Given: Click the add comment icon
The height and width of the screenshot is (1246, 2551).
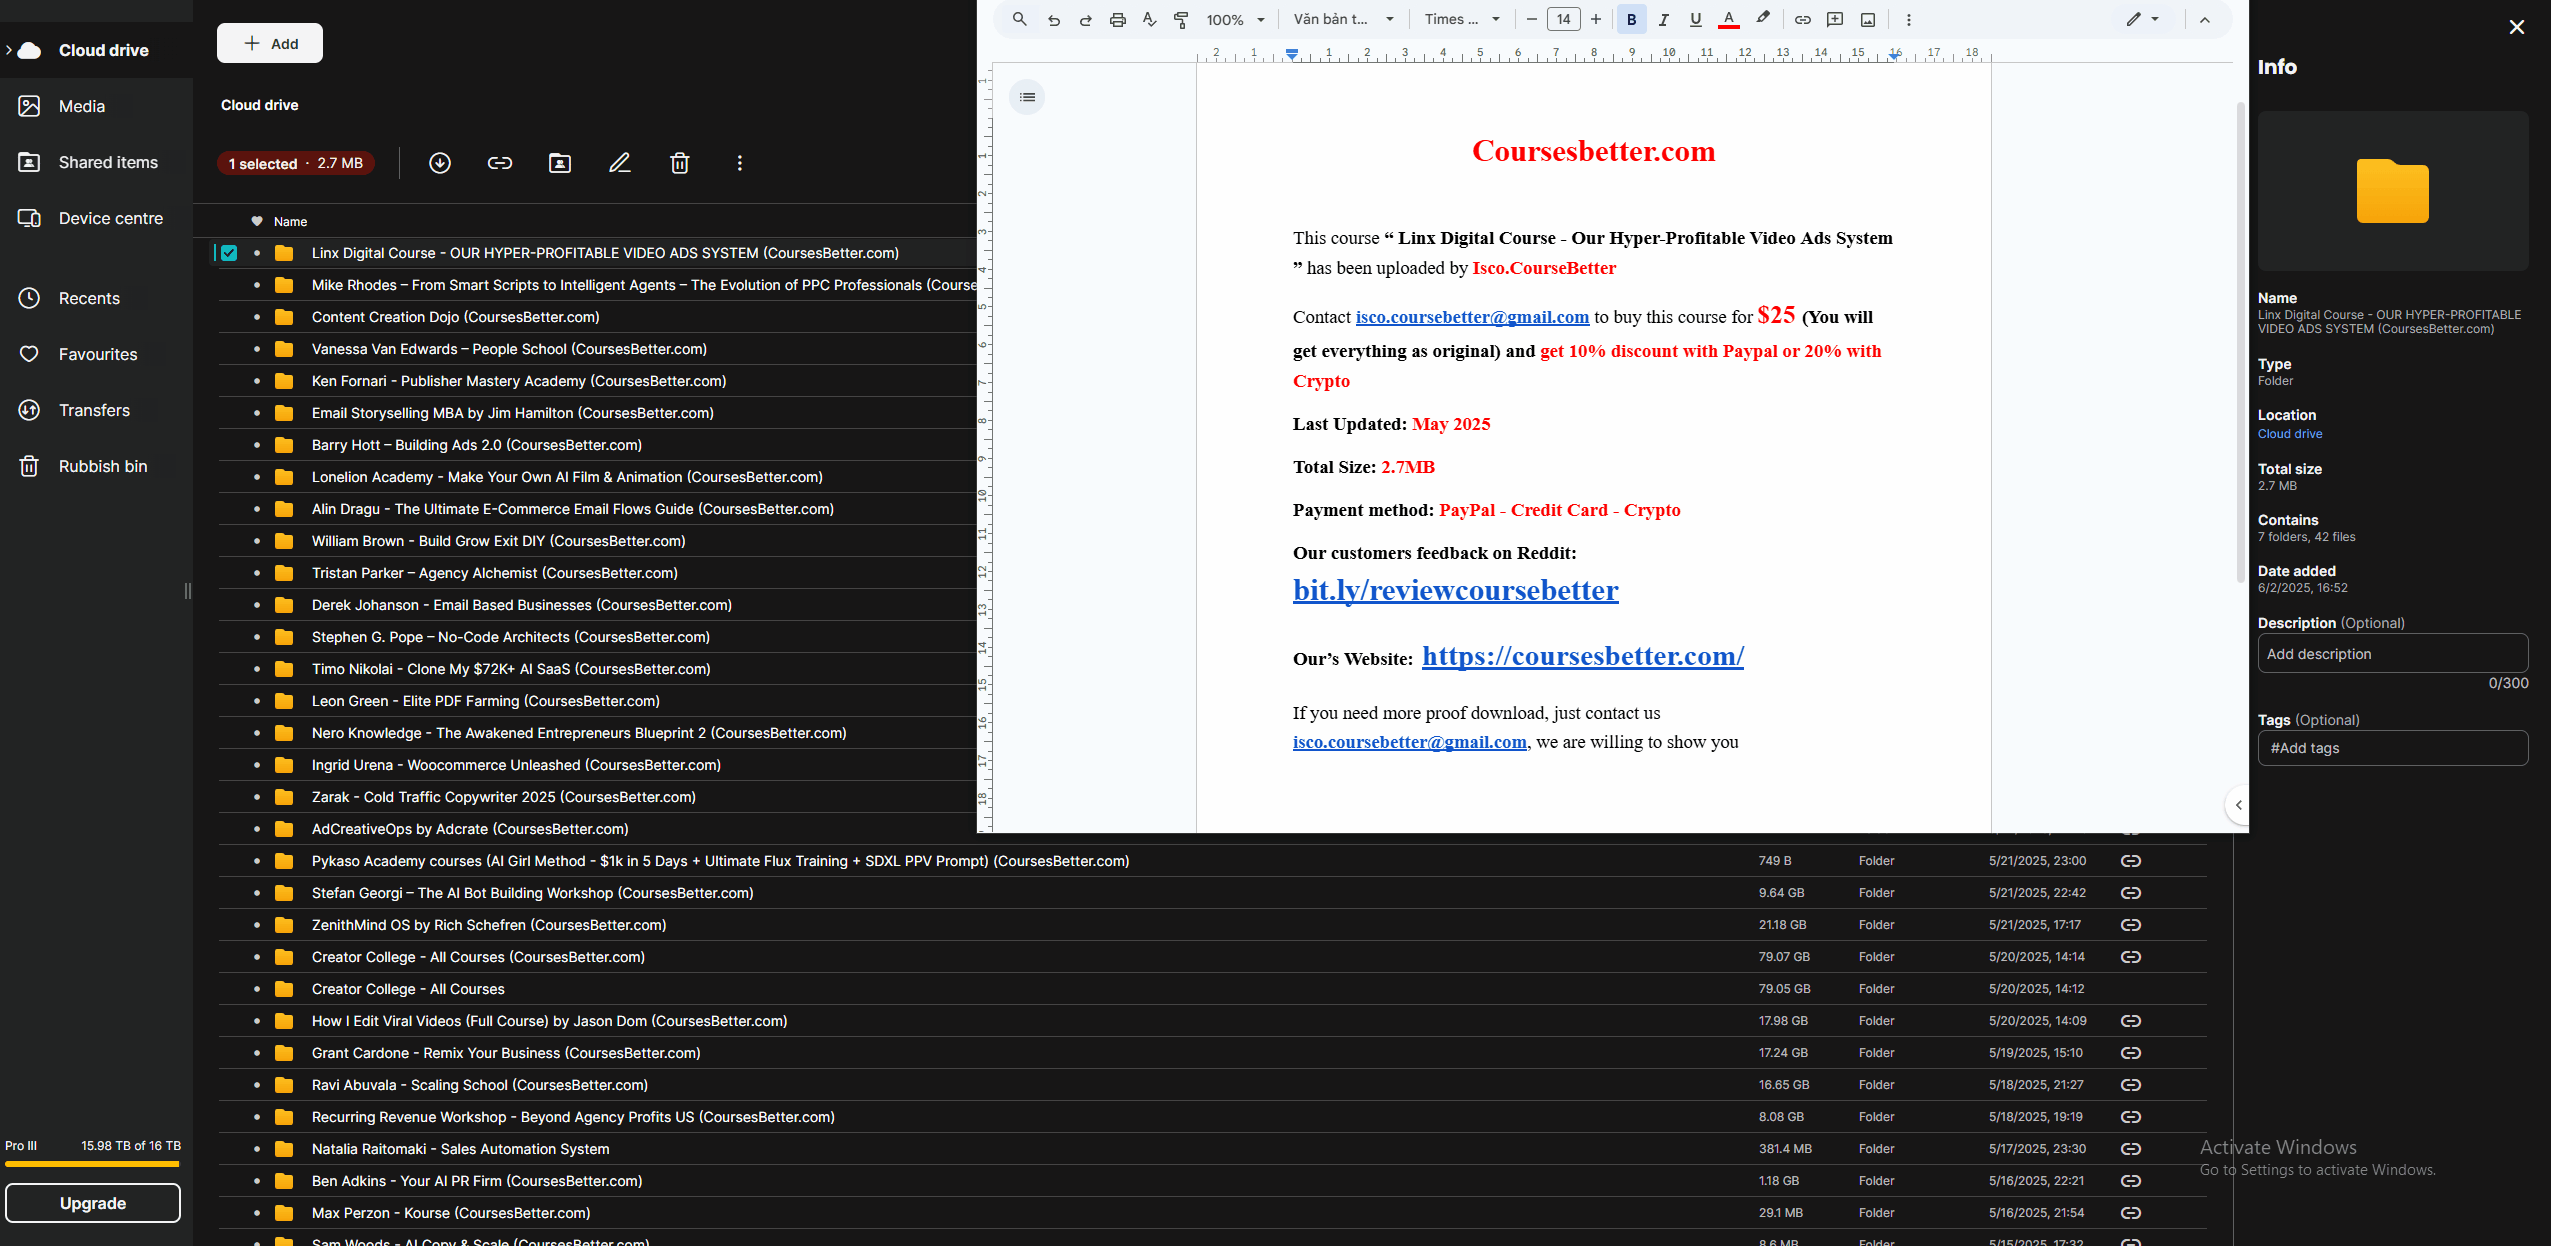Looking at the screenshot, I should pyautogui.click(x=1835, y=19).
